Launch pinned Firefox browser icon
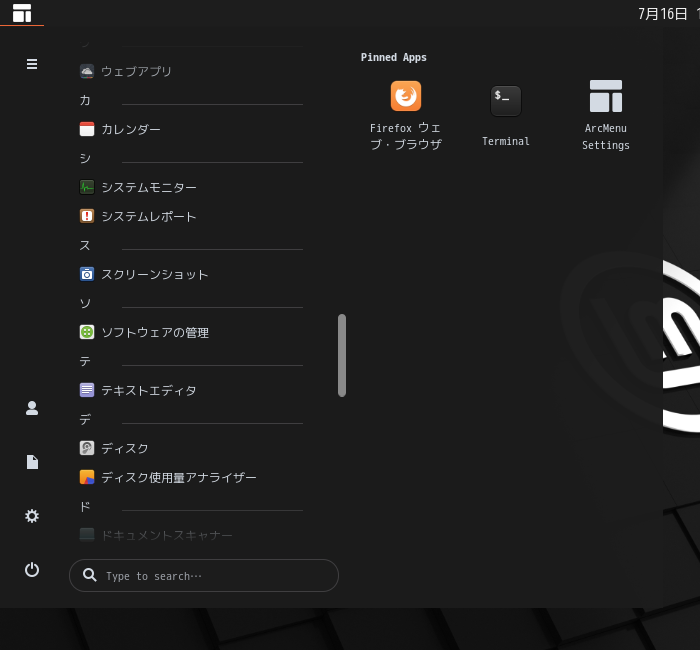 pyautogui.click(x=406, y=96)
